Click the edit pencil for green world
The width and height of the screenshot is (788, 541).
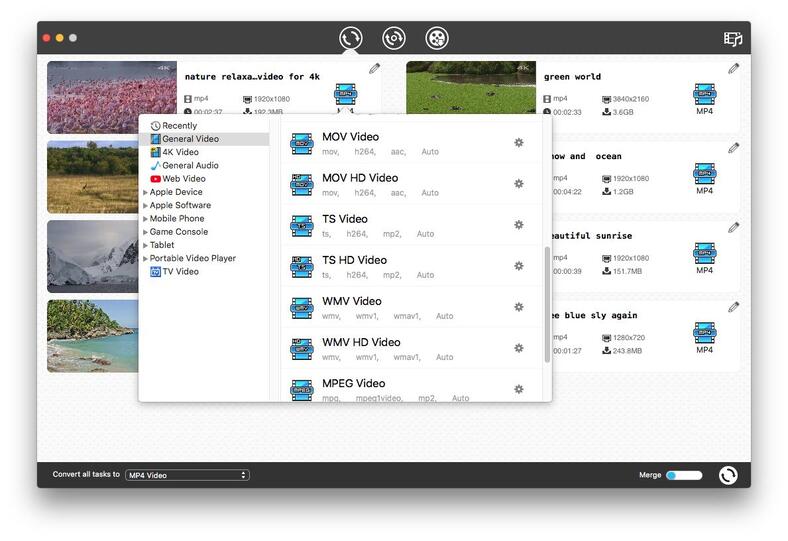[733, 68]
